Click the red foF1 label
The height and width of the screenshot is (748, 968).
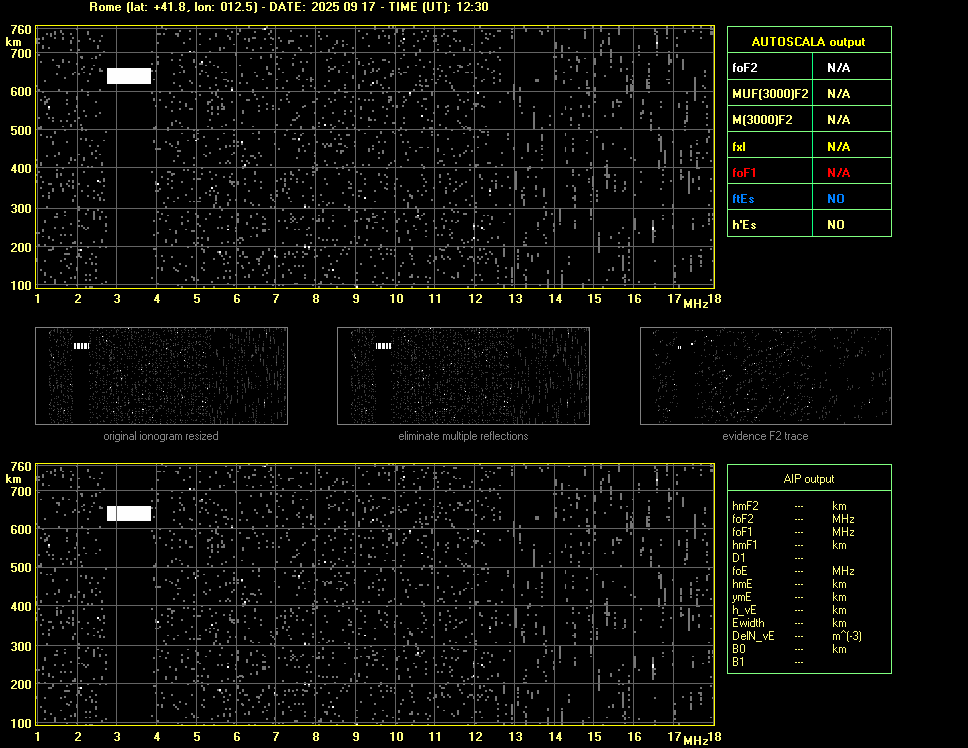744,173
